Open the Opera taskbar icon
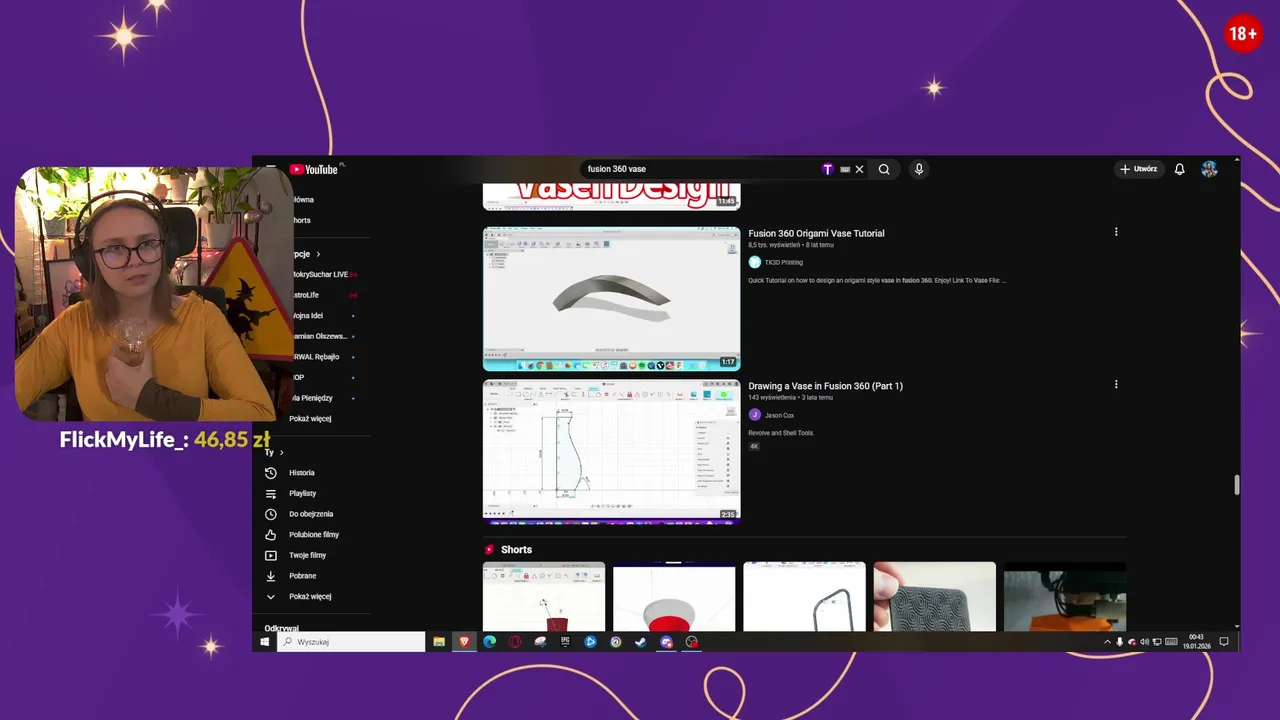 (x=515, y=642)
